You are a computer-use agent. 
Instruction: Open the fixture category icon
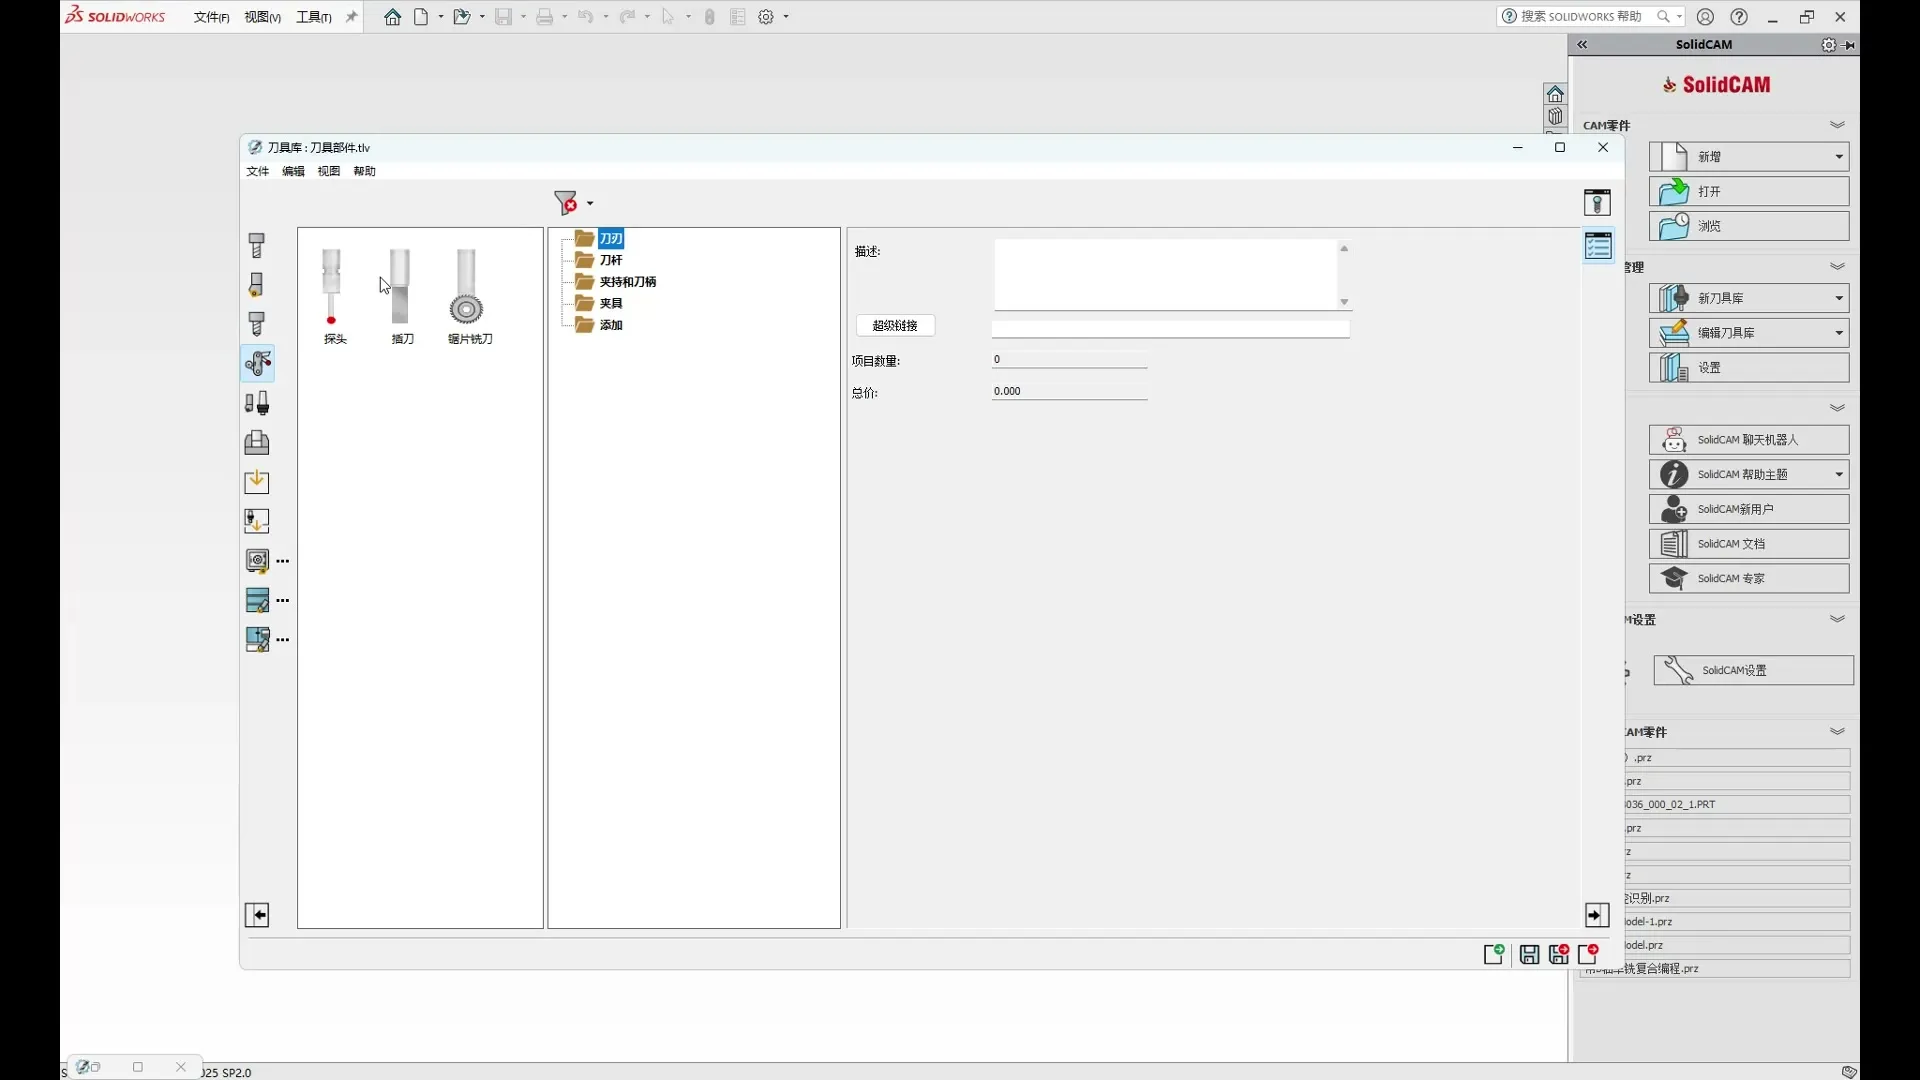[257, 442]
